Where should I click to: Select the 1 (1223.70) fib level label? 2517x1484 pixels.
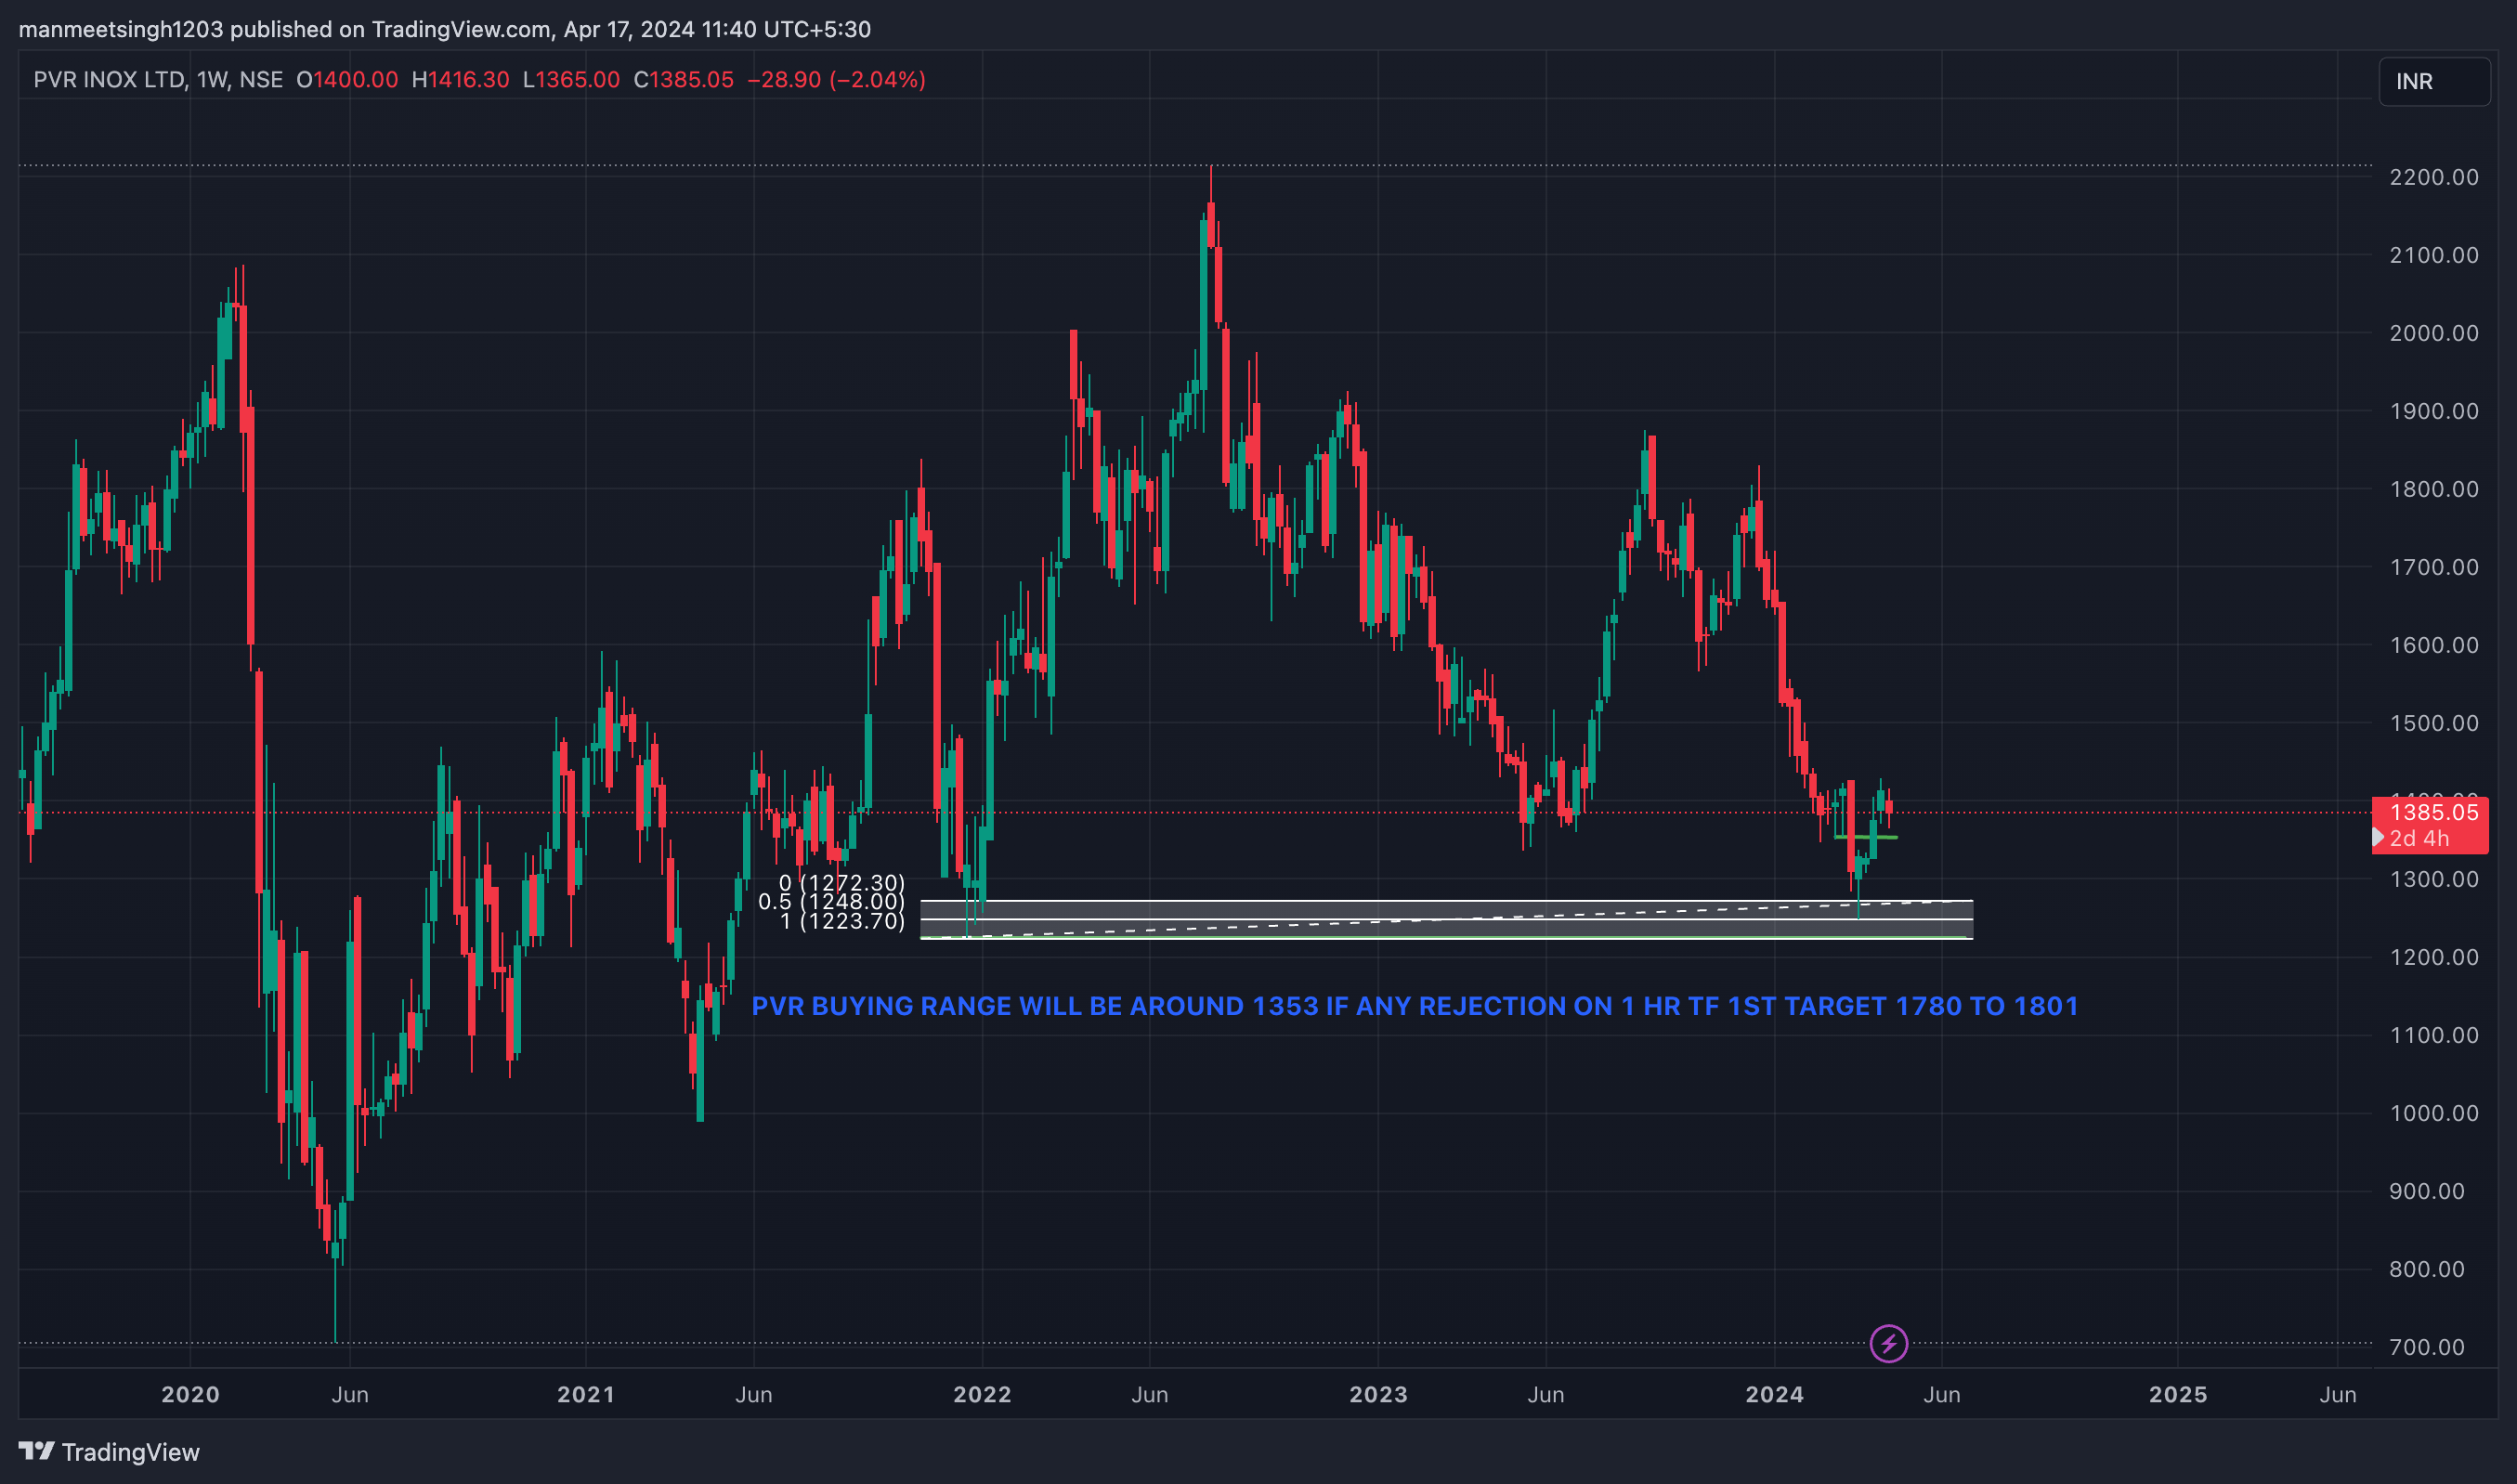(x=842, y=921)
